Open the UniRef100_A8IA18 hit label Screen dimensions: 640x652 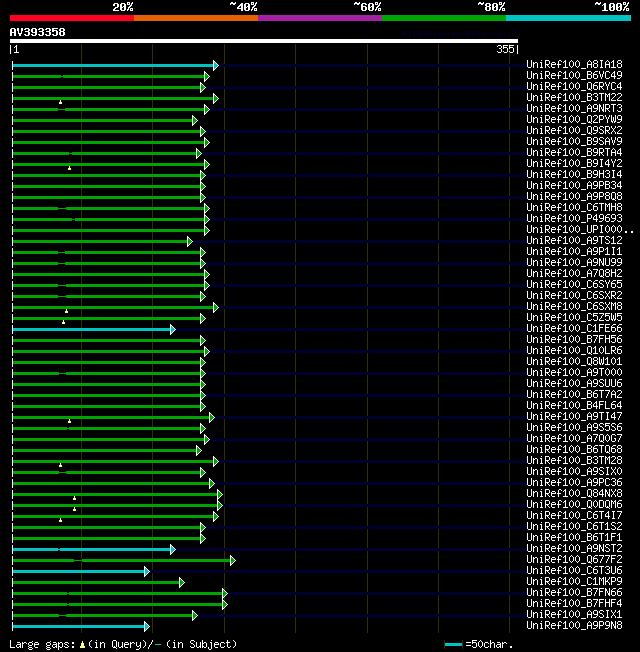(574, 64)
